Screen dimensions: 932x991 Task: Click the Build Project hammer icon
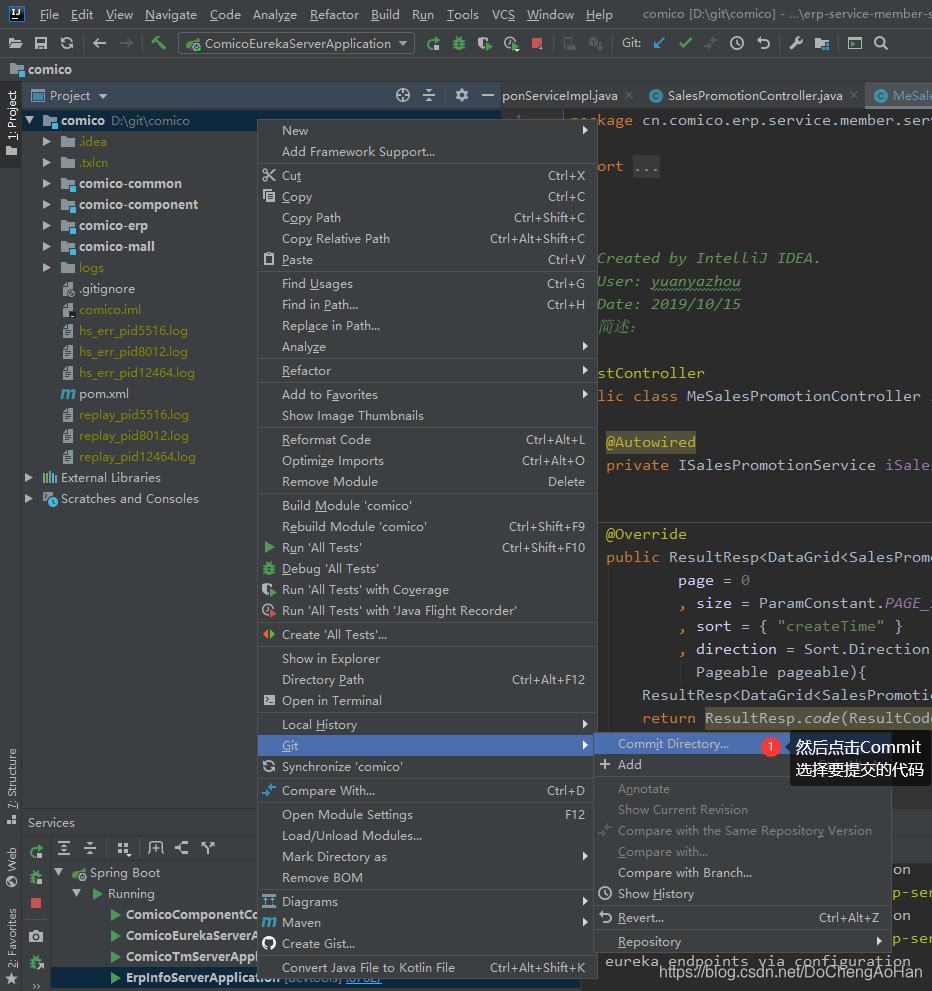pyautogui.click(x=158, y=43)
